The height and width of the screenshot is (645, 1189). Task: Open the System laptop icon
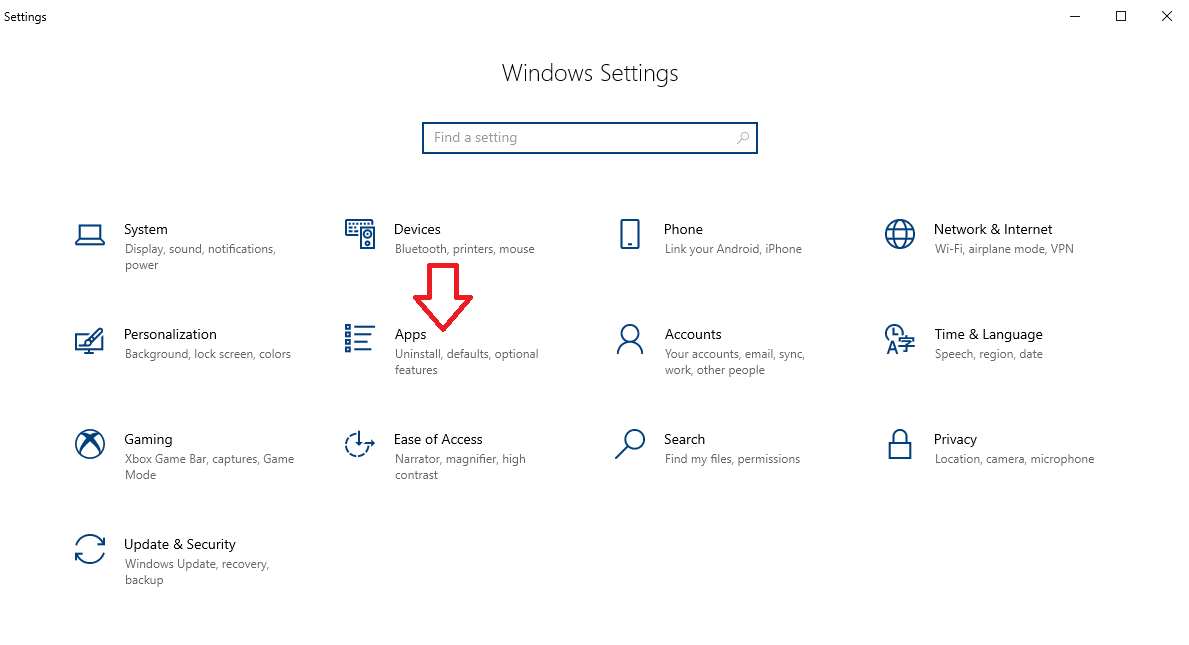[89, 235]
